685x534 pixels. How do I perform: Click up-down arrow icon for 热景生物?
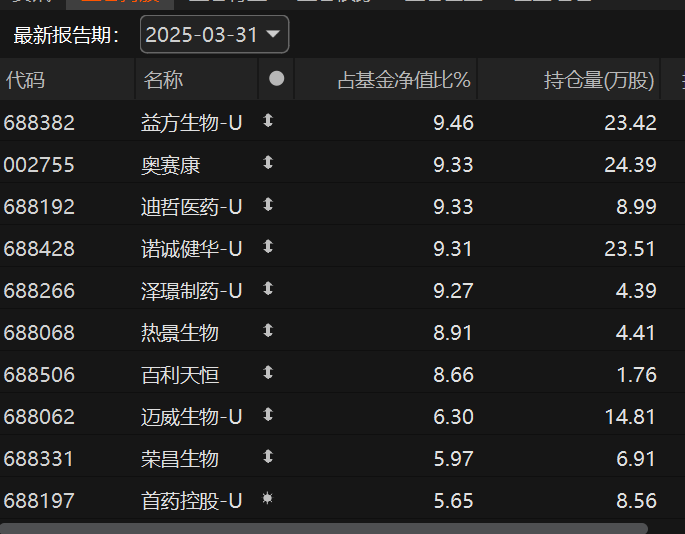[268, 330]
